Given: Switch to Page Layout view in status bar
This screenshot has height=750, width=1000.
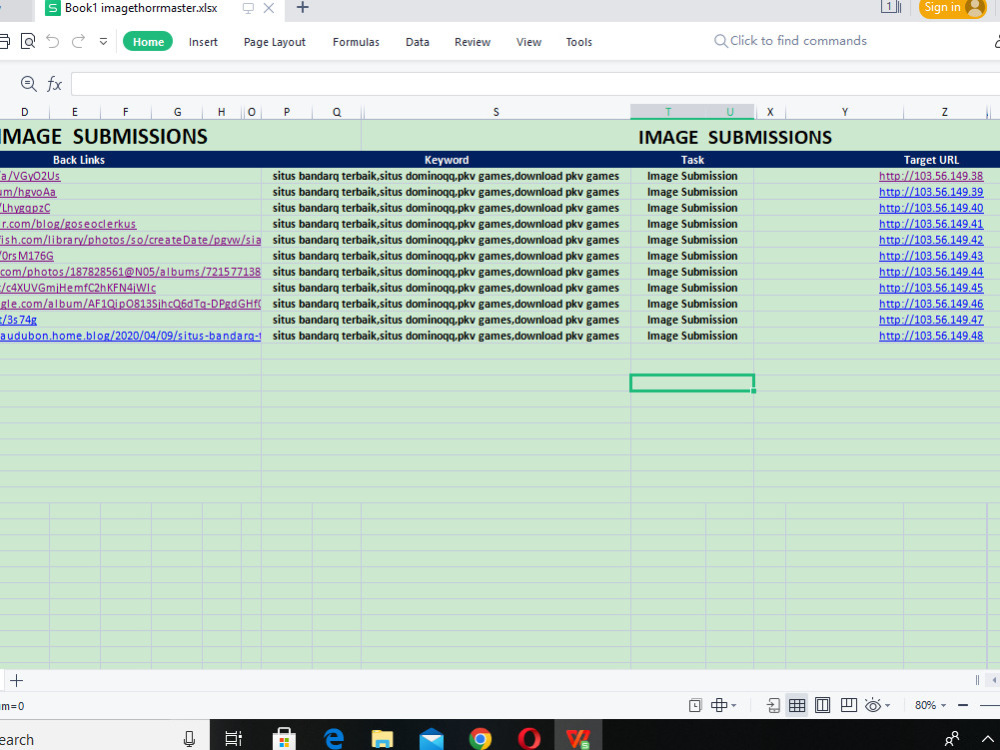Looking at the screenshot, I should [823, 705].
